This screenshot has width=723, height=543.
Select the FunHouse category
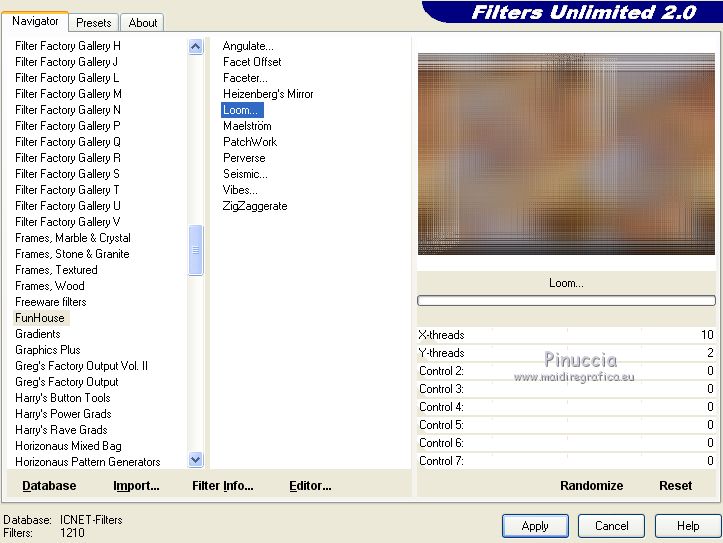tap(40, 318)
